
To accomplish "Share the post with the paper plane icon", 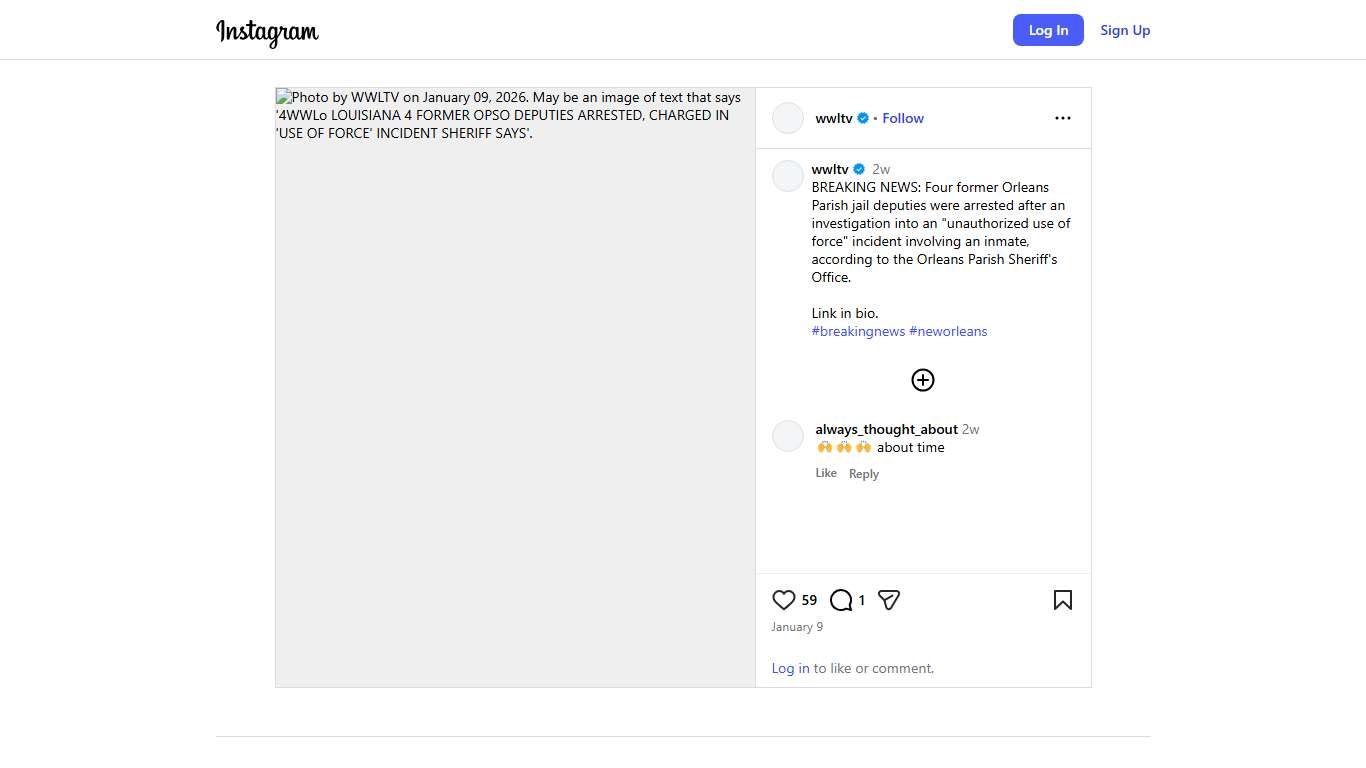I will [889, 600].
